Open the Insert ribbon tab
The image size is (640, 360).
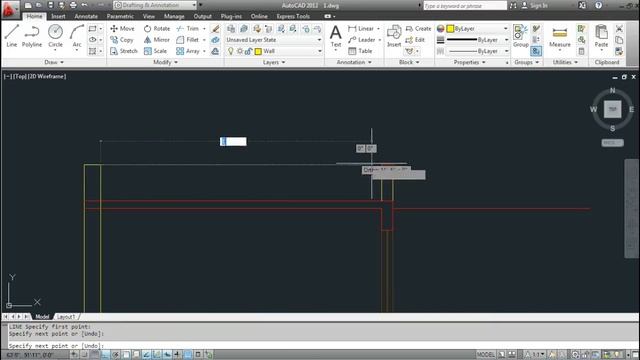point(58,16)
